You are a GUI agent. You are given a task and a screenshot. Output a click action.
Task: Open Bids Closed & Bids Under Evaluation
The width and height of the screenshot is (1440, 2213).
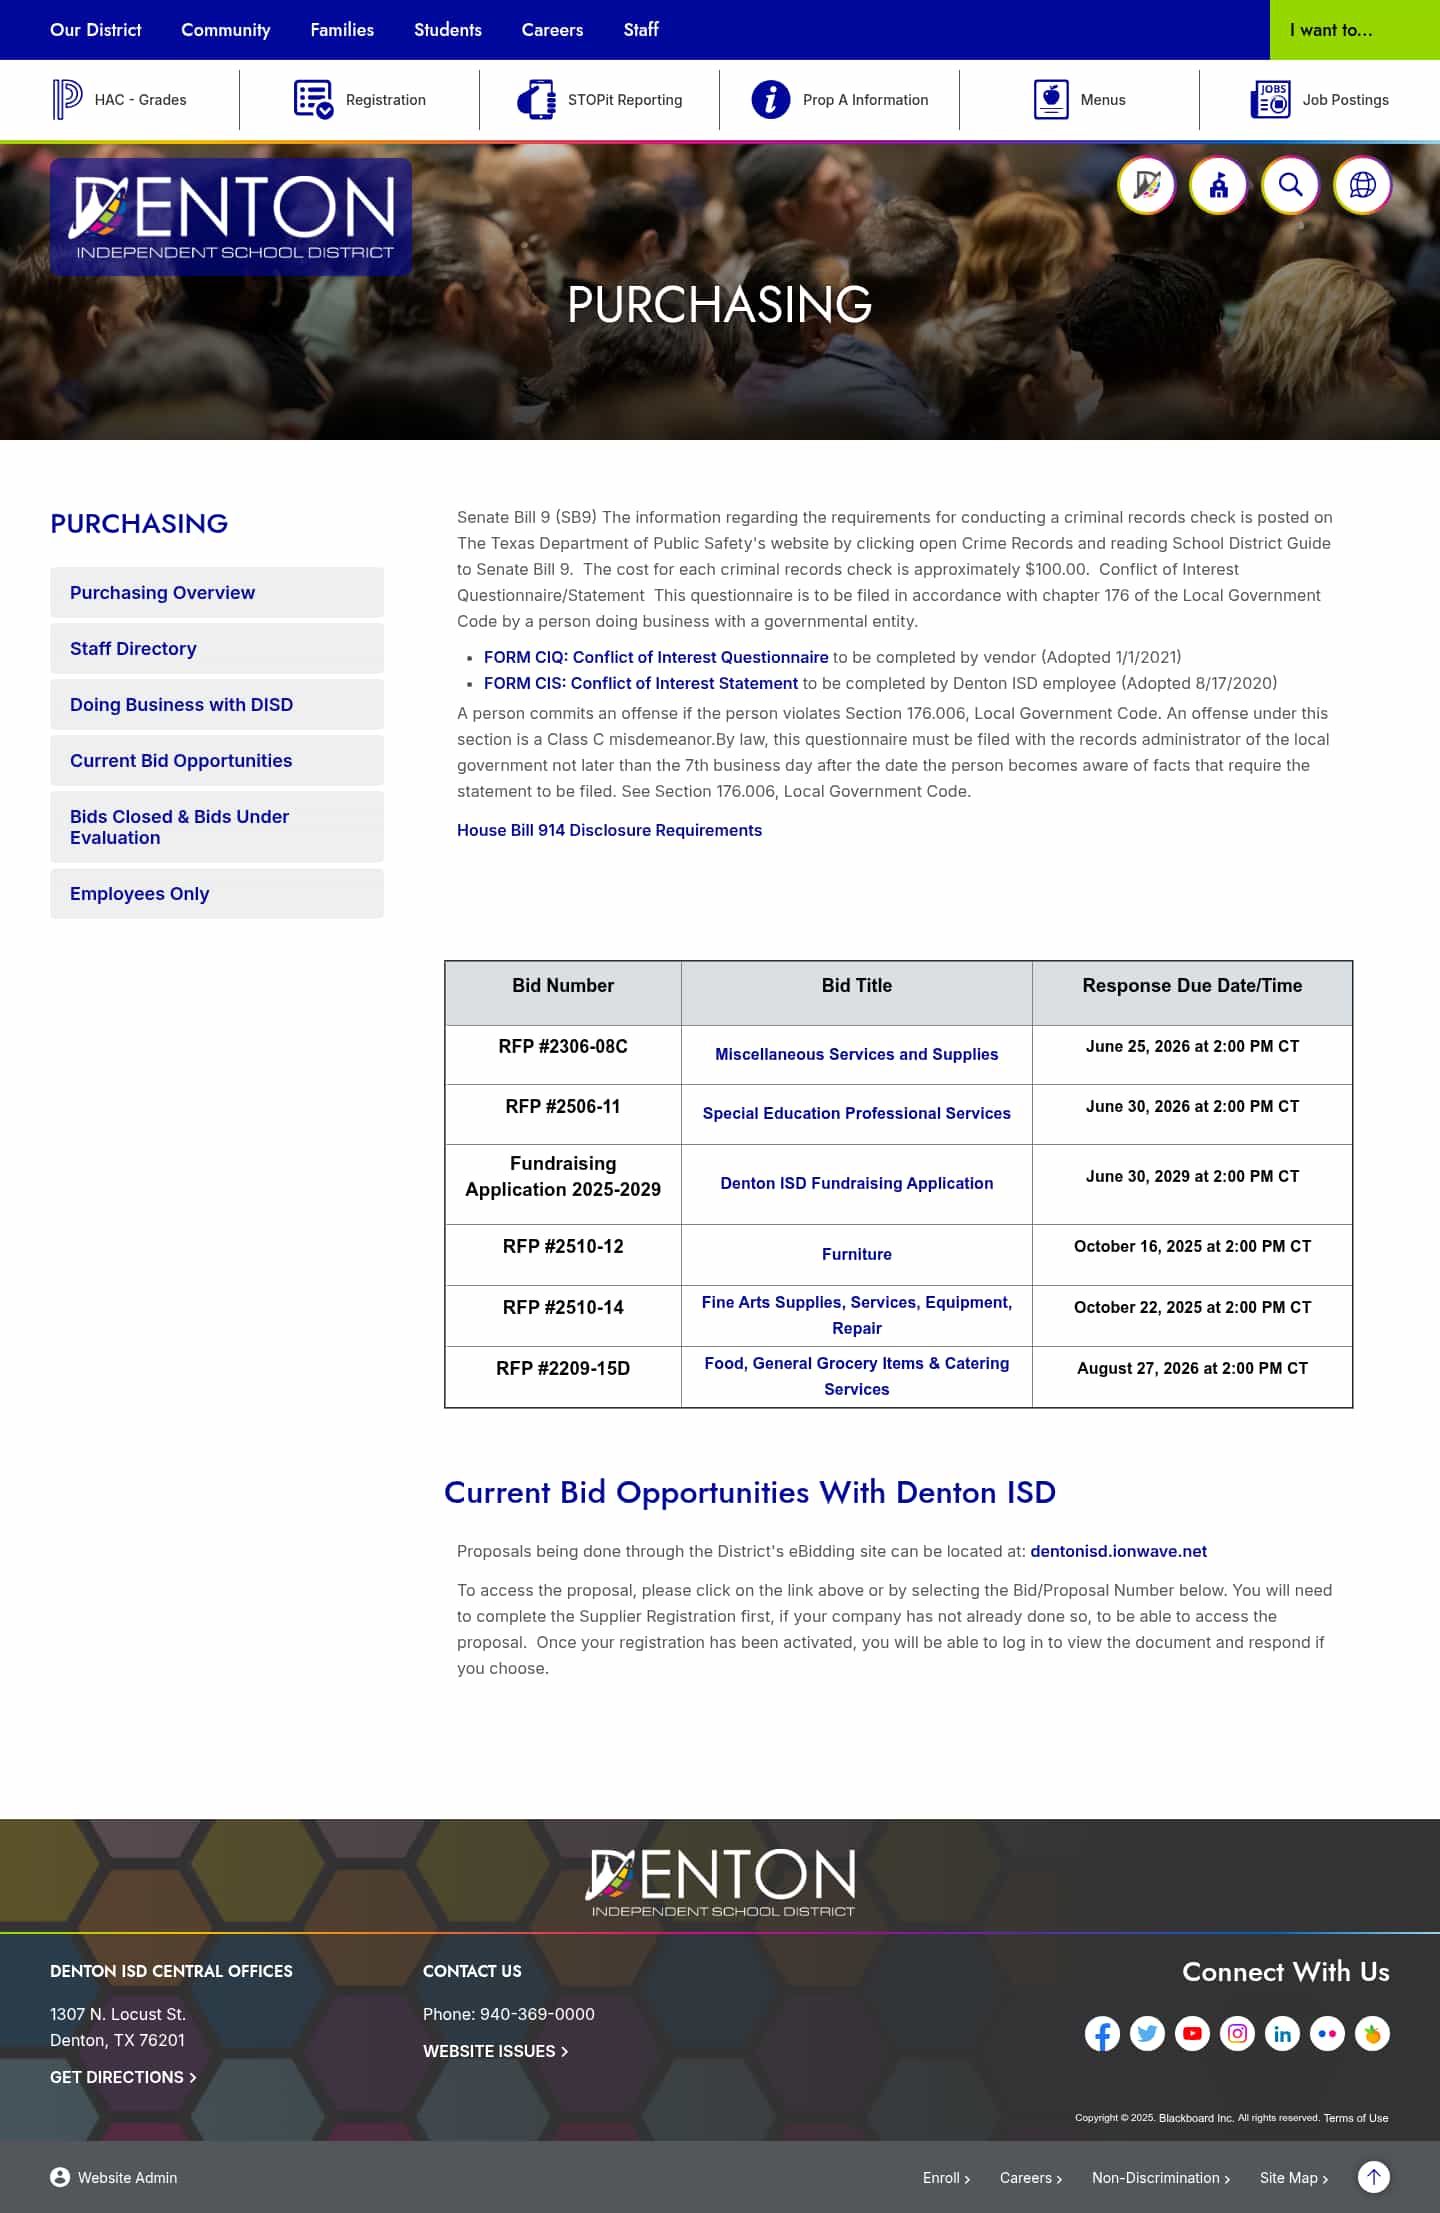(x=217, y=827)
